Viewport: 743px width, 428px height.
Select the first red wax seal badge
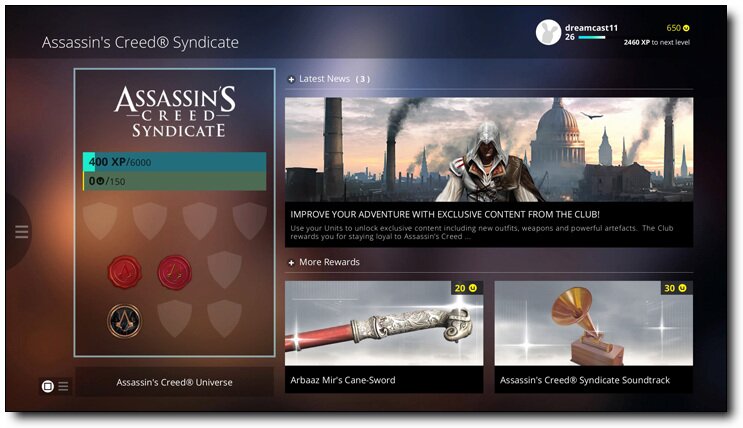(125, 272)
